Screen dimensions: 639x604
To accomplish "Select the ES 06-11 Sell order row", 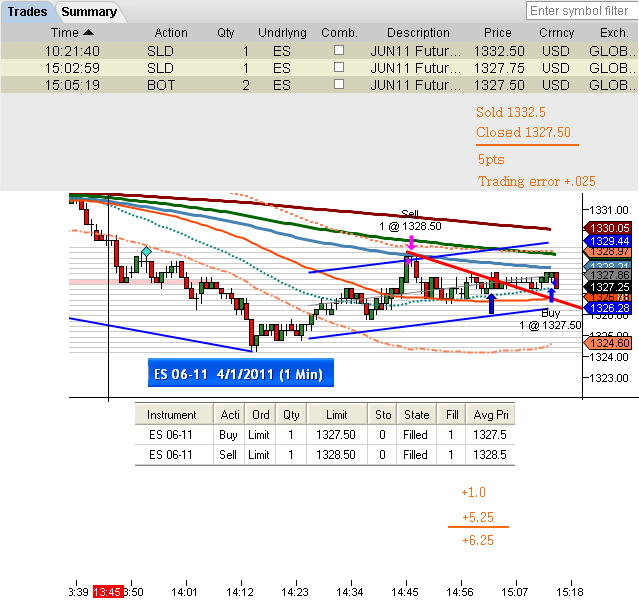I will click(x=325, y=454).
